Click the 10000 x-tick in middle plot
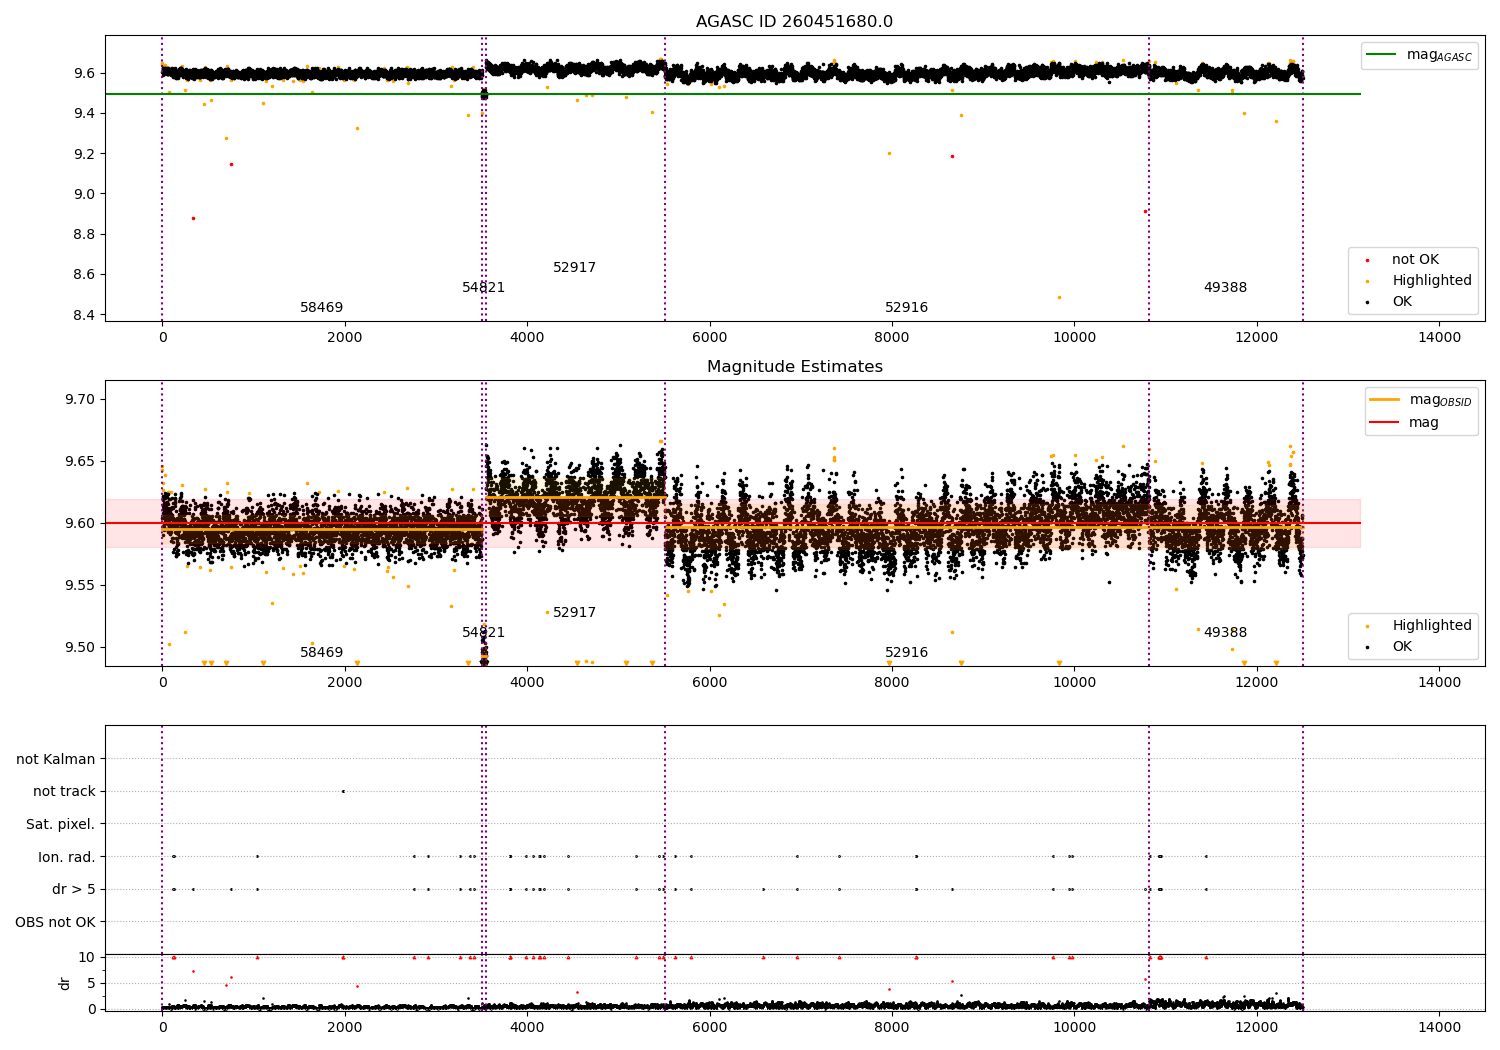Screen dimensions: 1500x1050 tap(1074, 682)
